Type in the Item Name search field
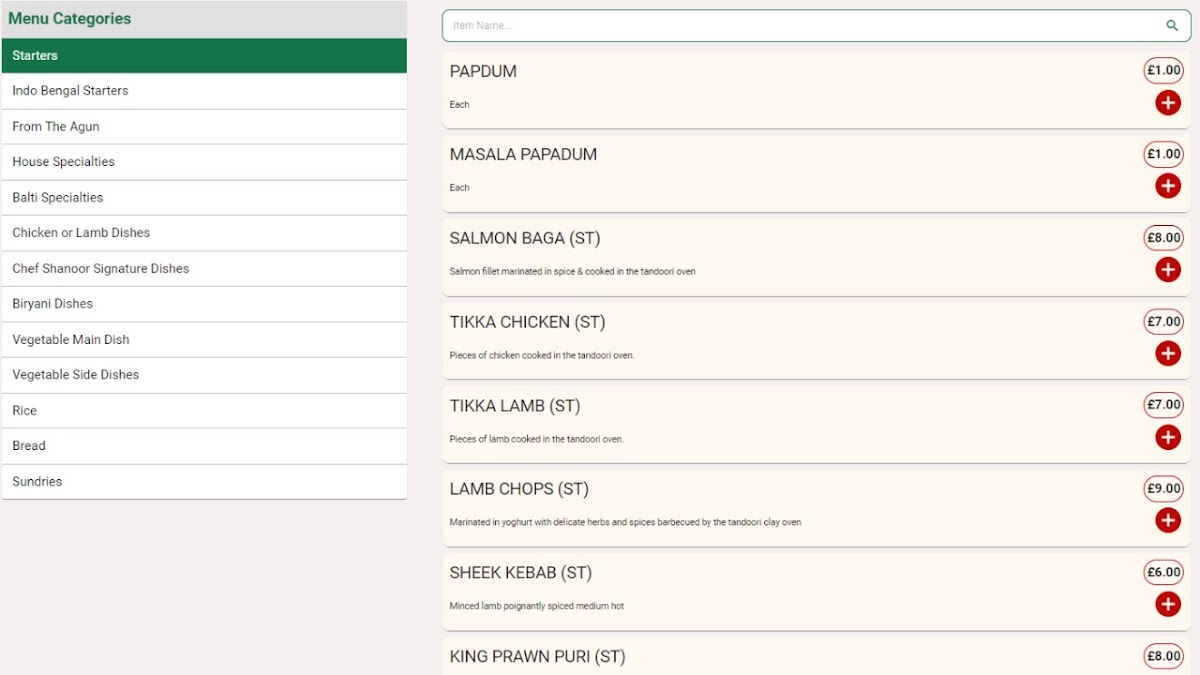1200x675 pixels. tap(800, 26)
